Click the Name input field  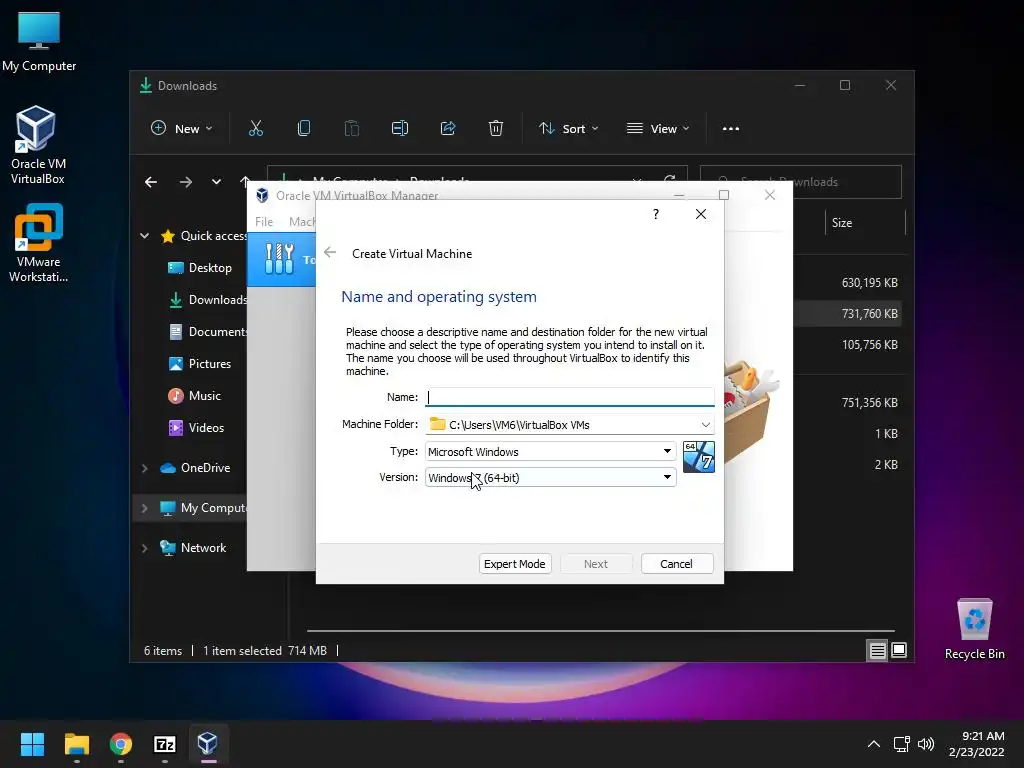click(x=569, y=397)
